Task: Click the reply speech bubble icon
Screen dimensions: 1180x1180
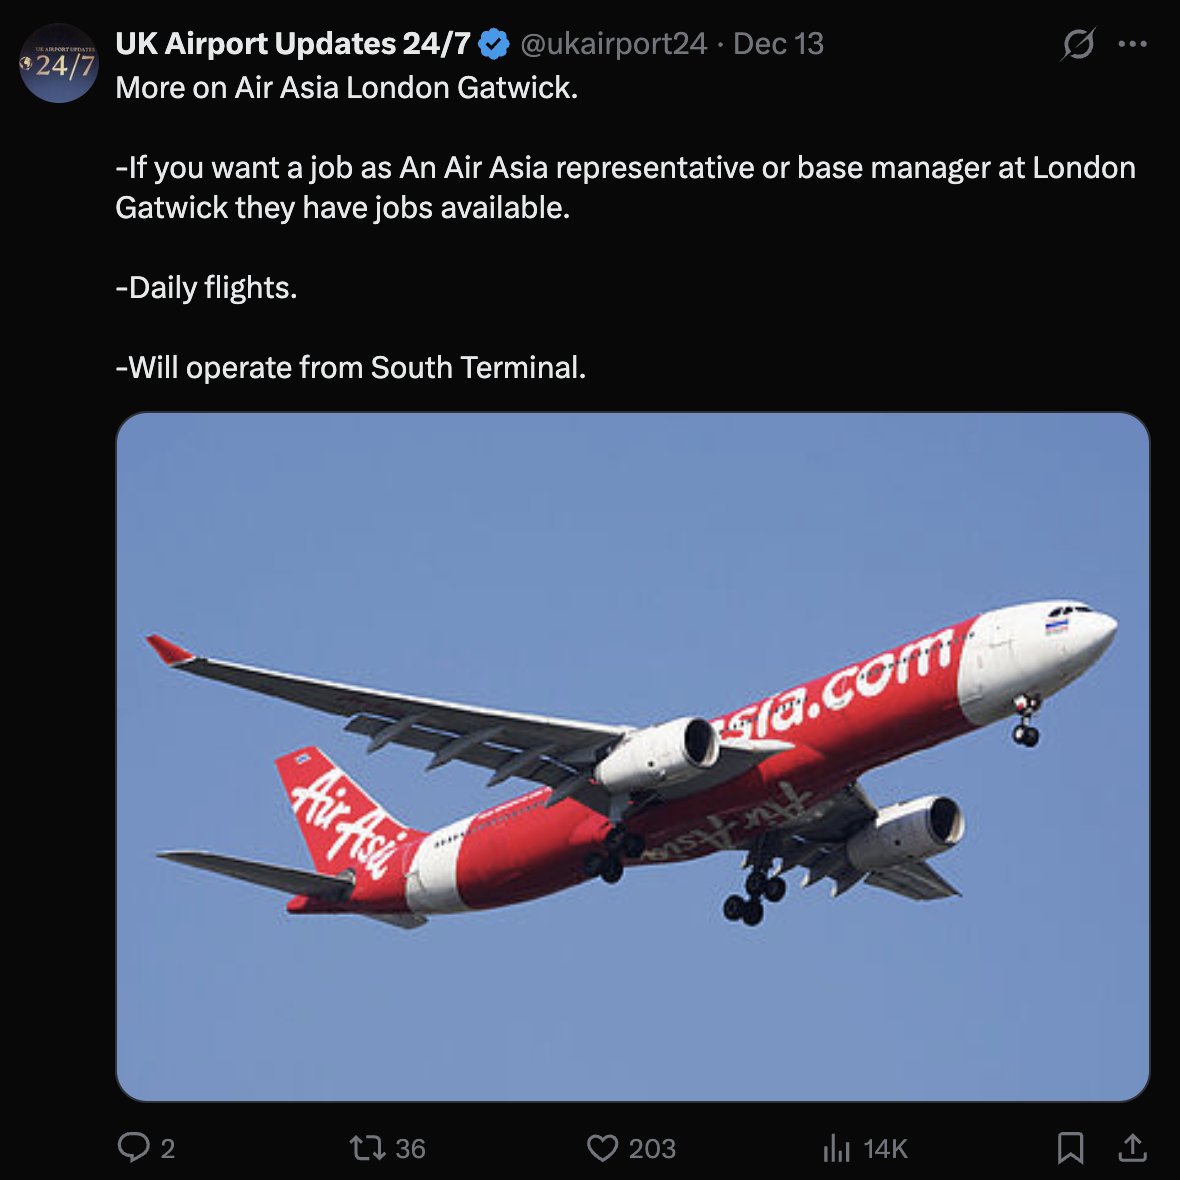Action: [133, 1147]
